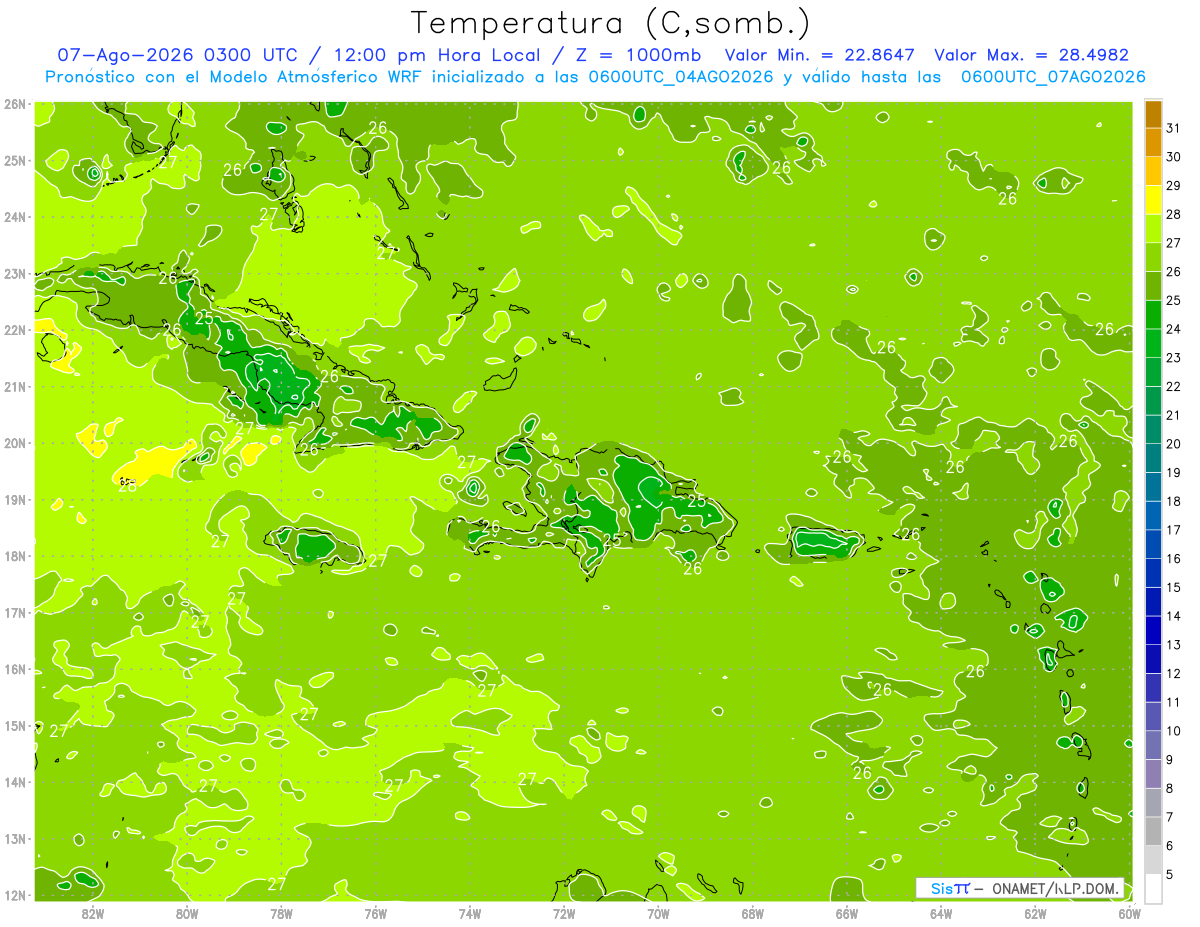Click the "Valor Max. = 28.4982" readout
The image size is (1200, 927).
tap(1032, 55)
